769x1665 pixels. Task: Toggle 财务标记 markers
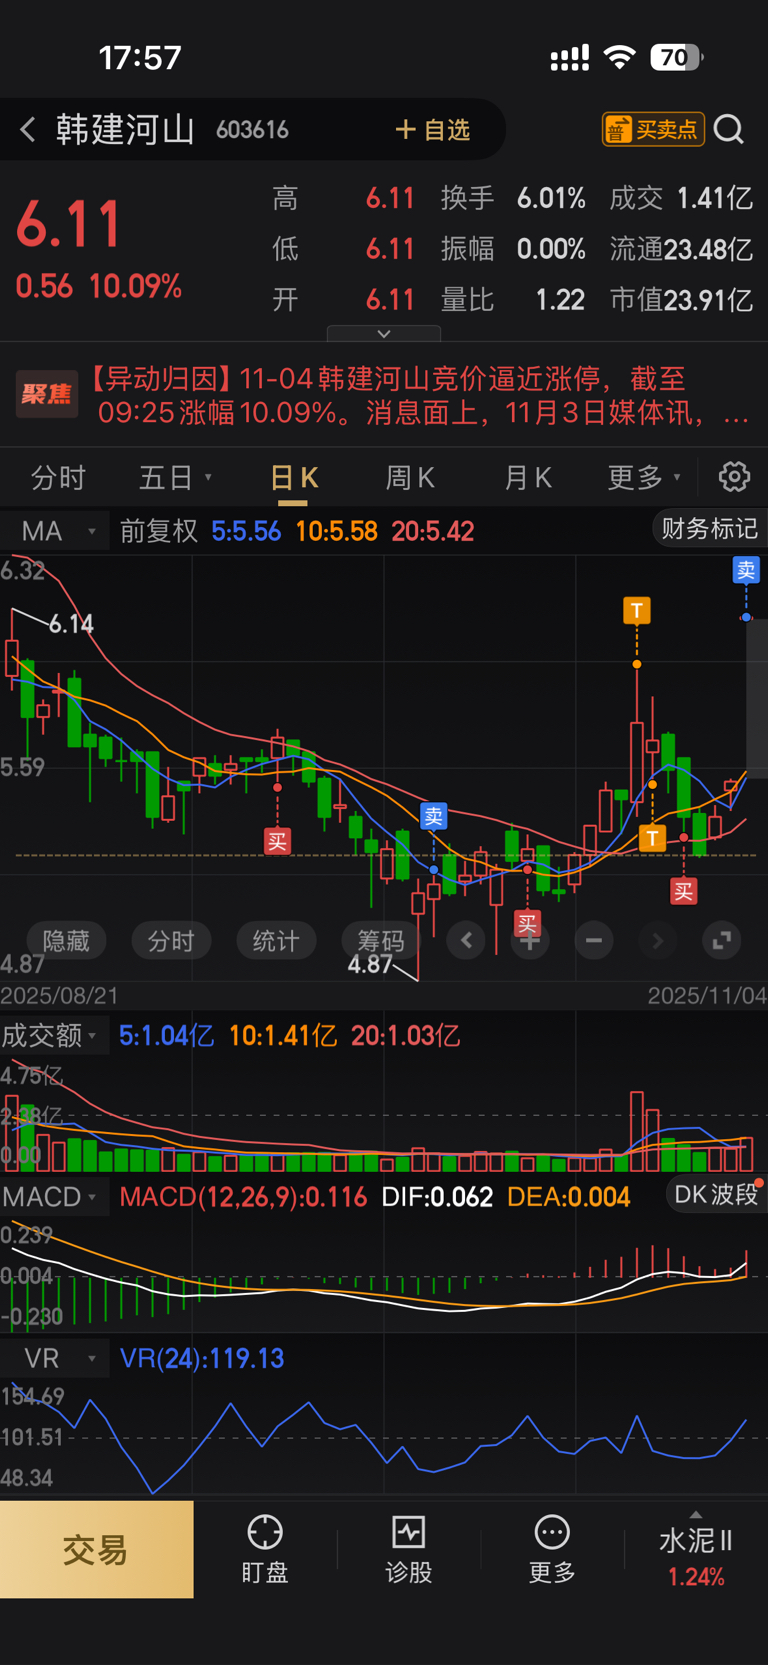pos(709,528)
